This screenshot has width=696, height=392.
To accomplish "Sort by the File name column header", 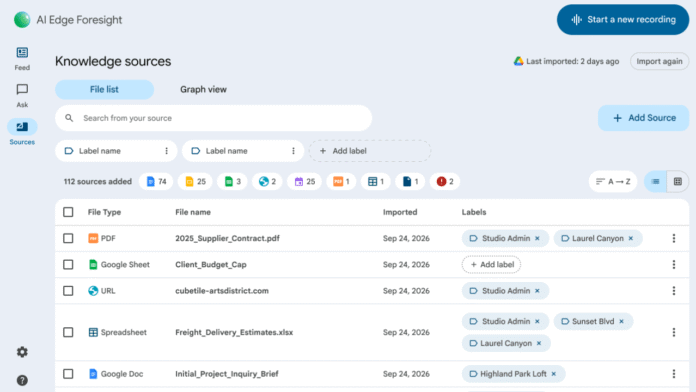I will [193, 212].
